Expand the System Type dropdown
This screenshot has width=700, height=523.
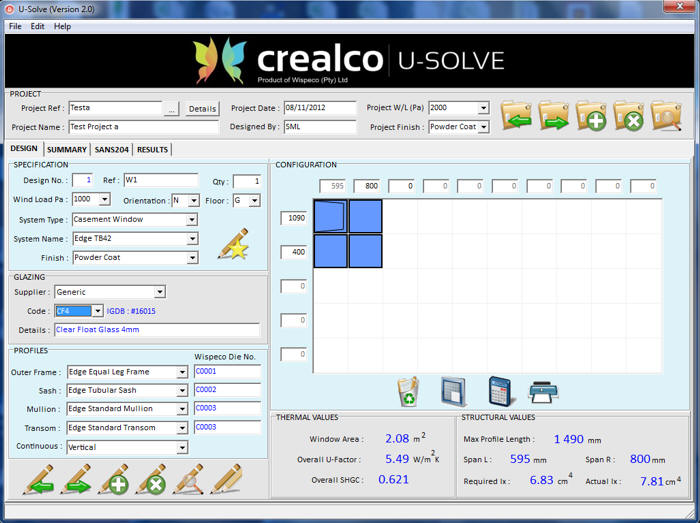coord(192,220)
